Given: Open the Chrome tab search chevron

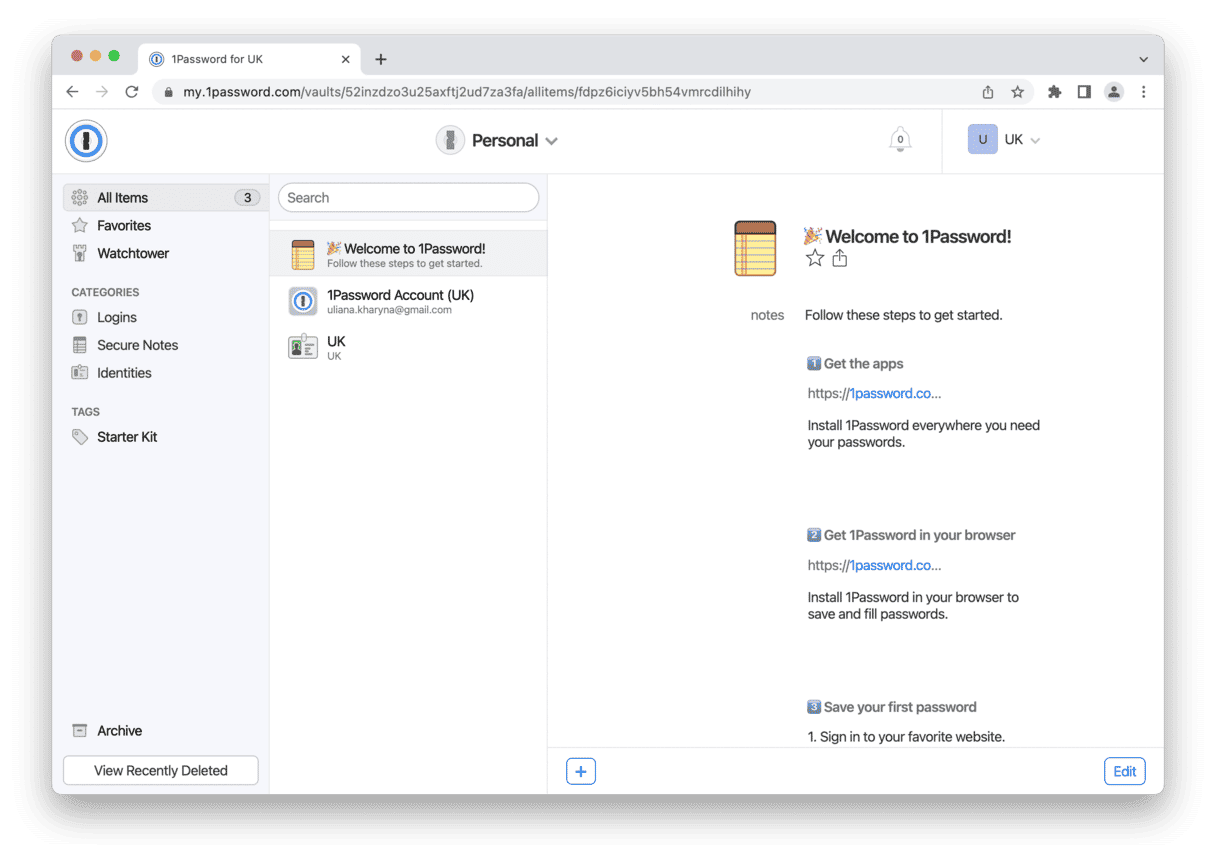Looking at the screenshot, I should click(1144, 59).
